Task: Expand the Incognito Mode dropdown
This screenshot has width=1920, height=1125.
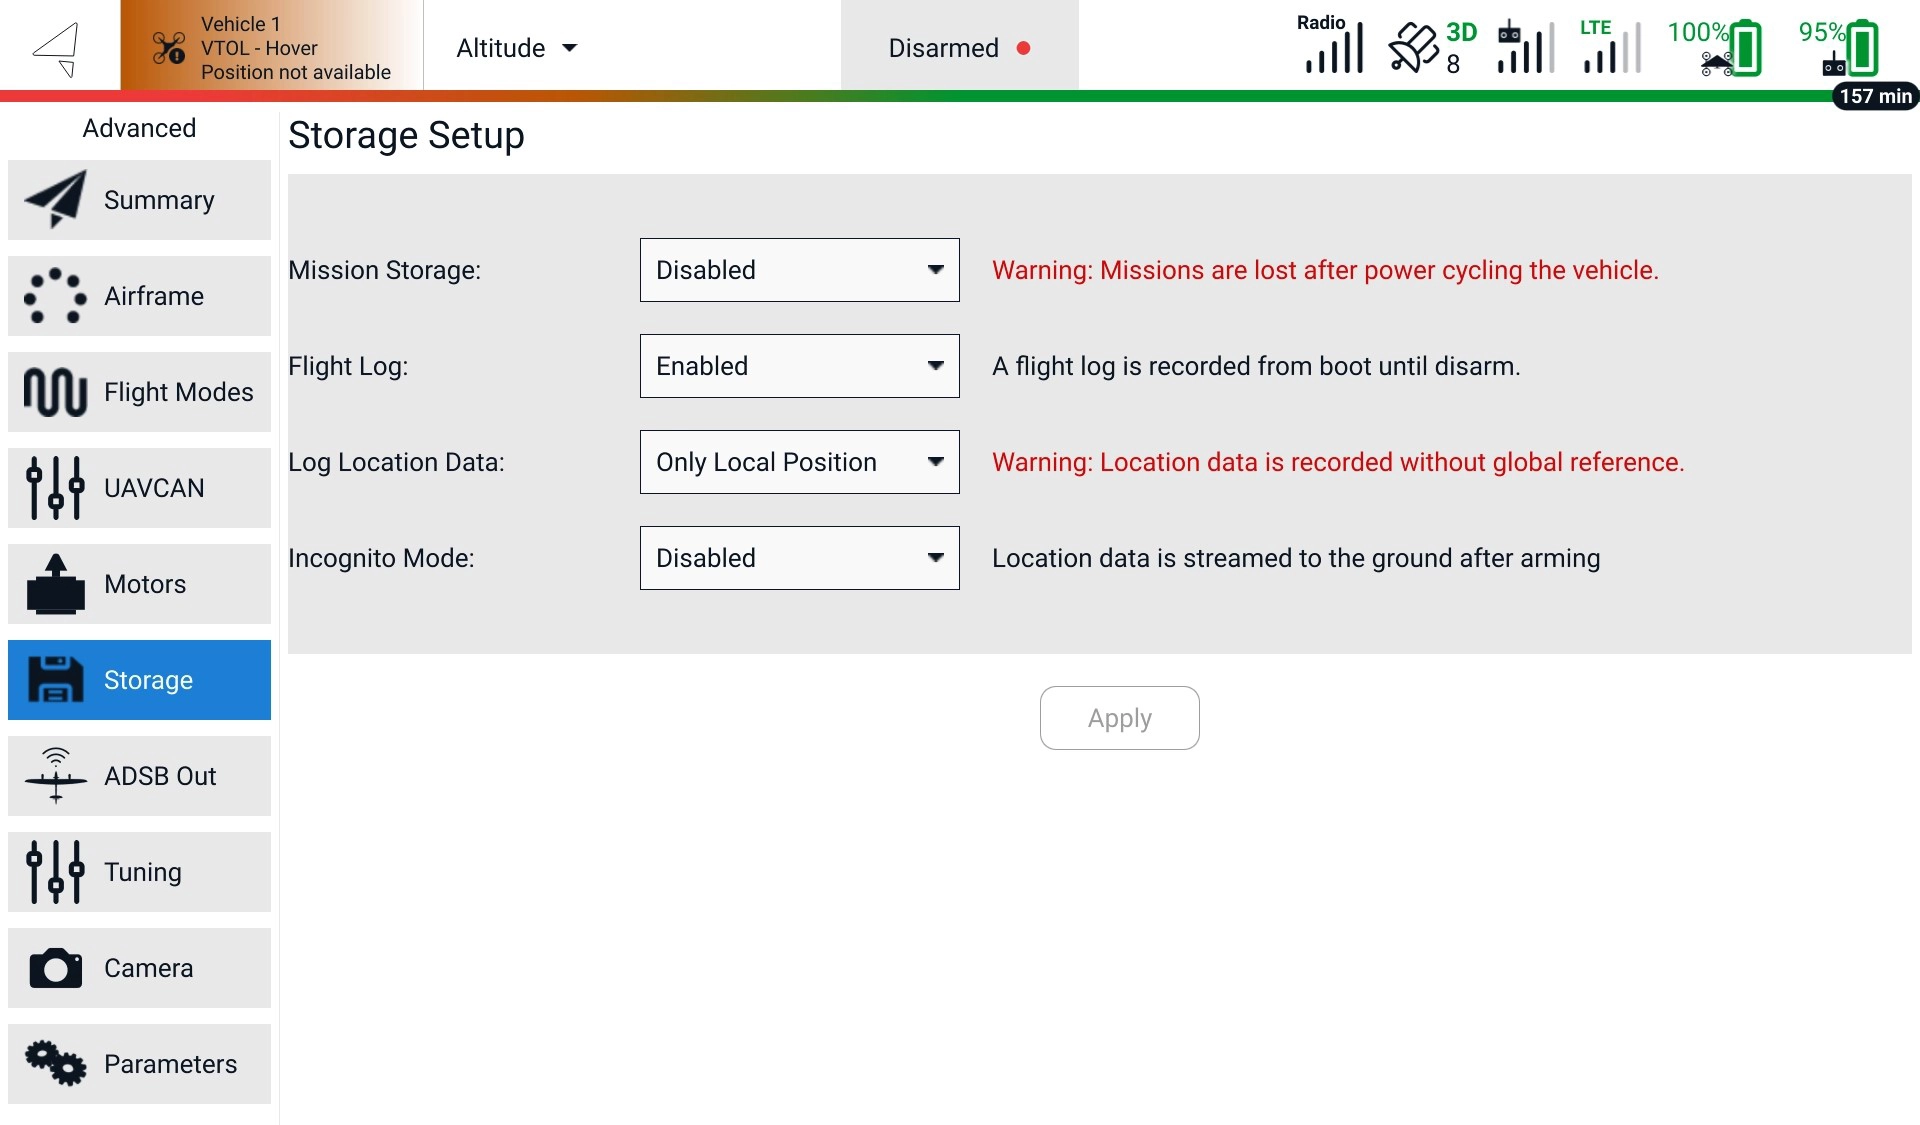Action: coord(799,558)
